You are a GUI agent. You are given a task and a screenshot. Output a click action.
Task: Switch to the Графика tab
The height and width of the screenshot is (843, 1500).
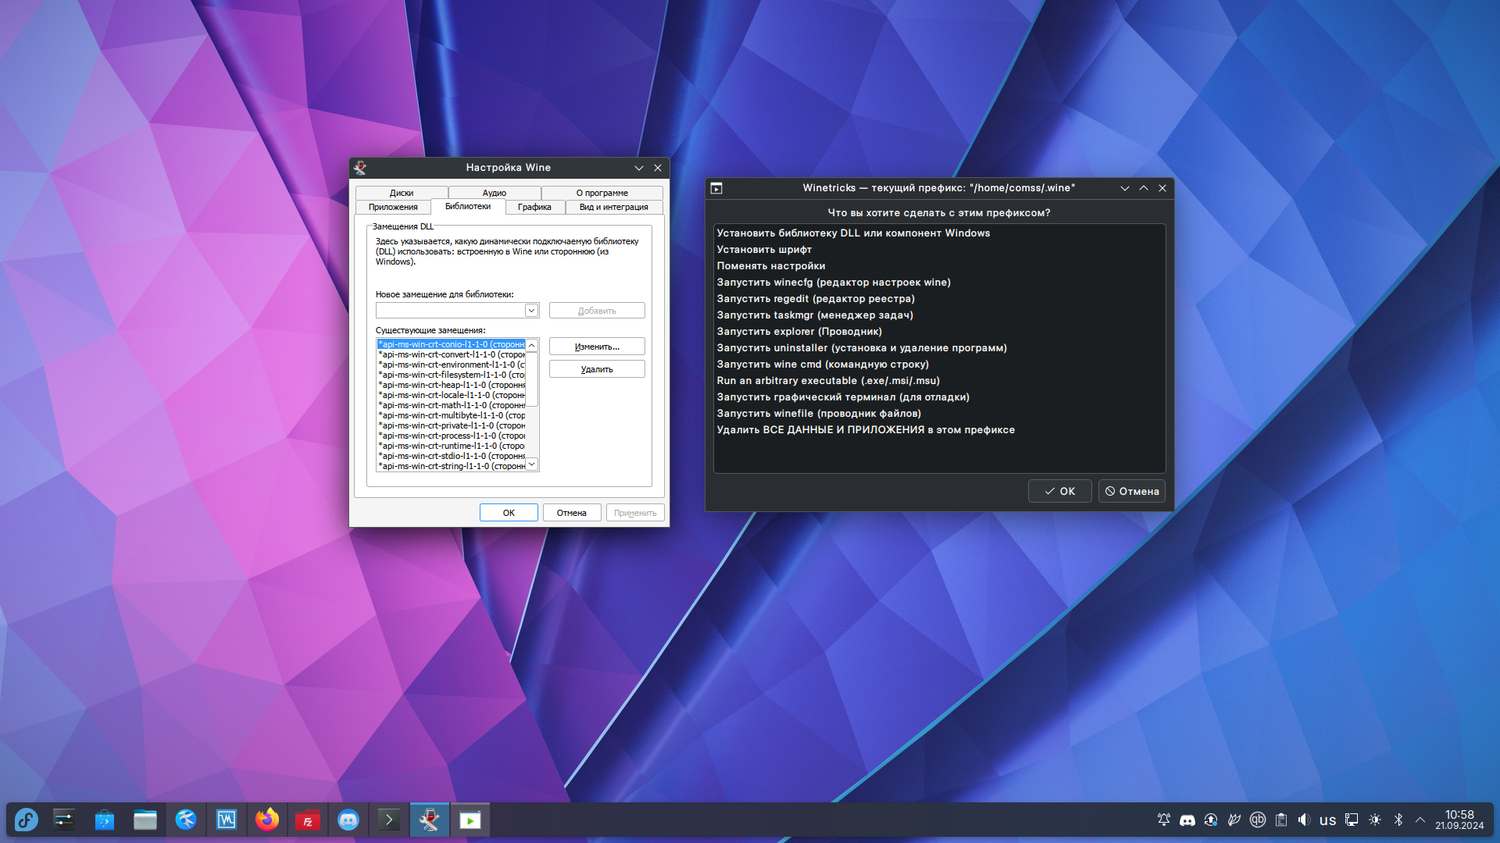pos(534,207)
